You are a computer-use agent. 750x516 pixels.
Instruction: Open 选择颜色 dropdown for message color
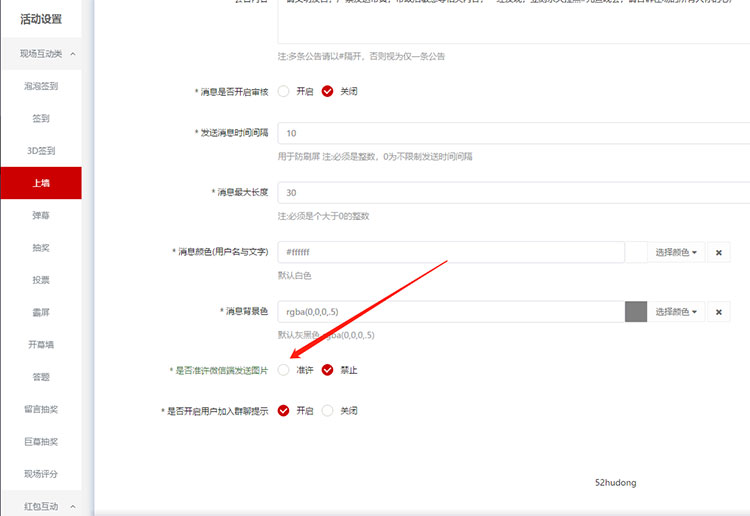click(x=676, y=253)
